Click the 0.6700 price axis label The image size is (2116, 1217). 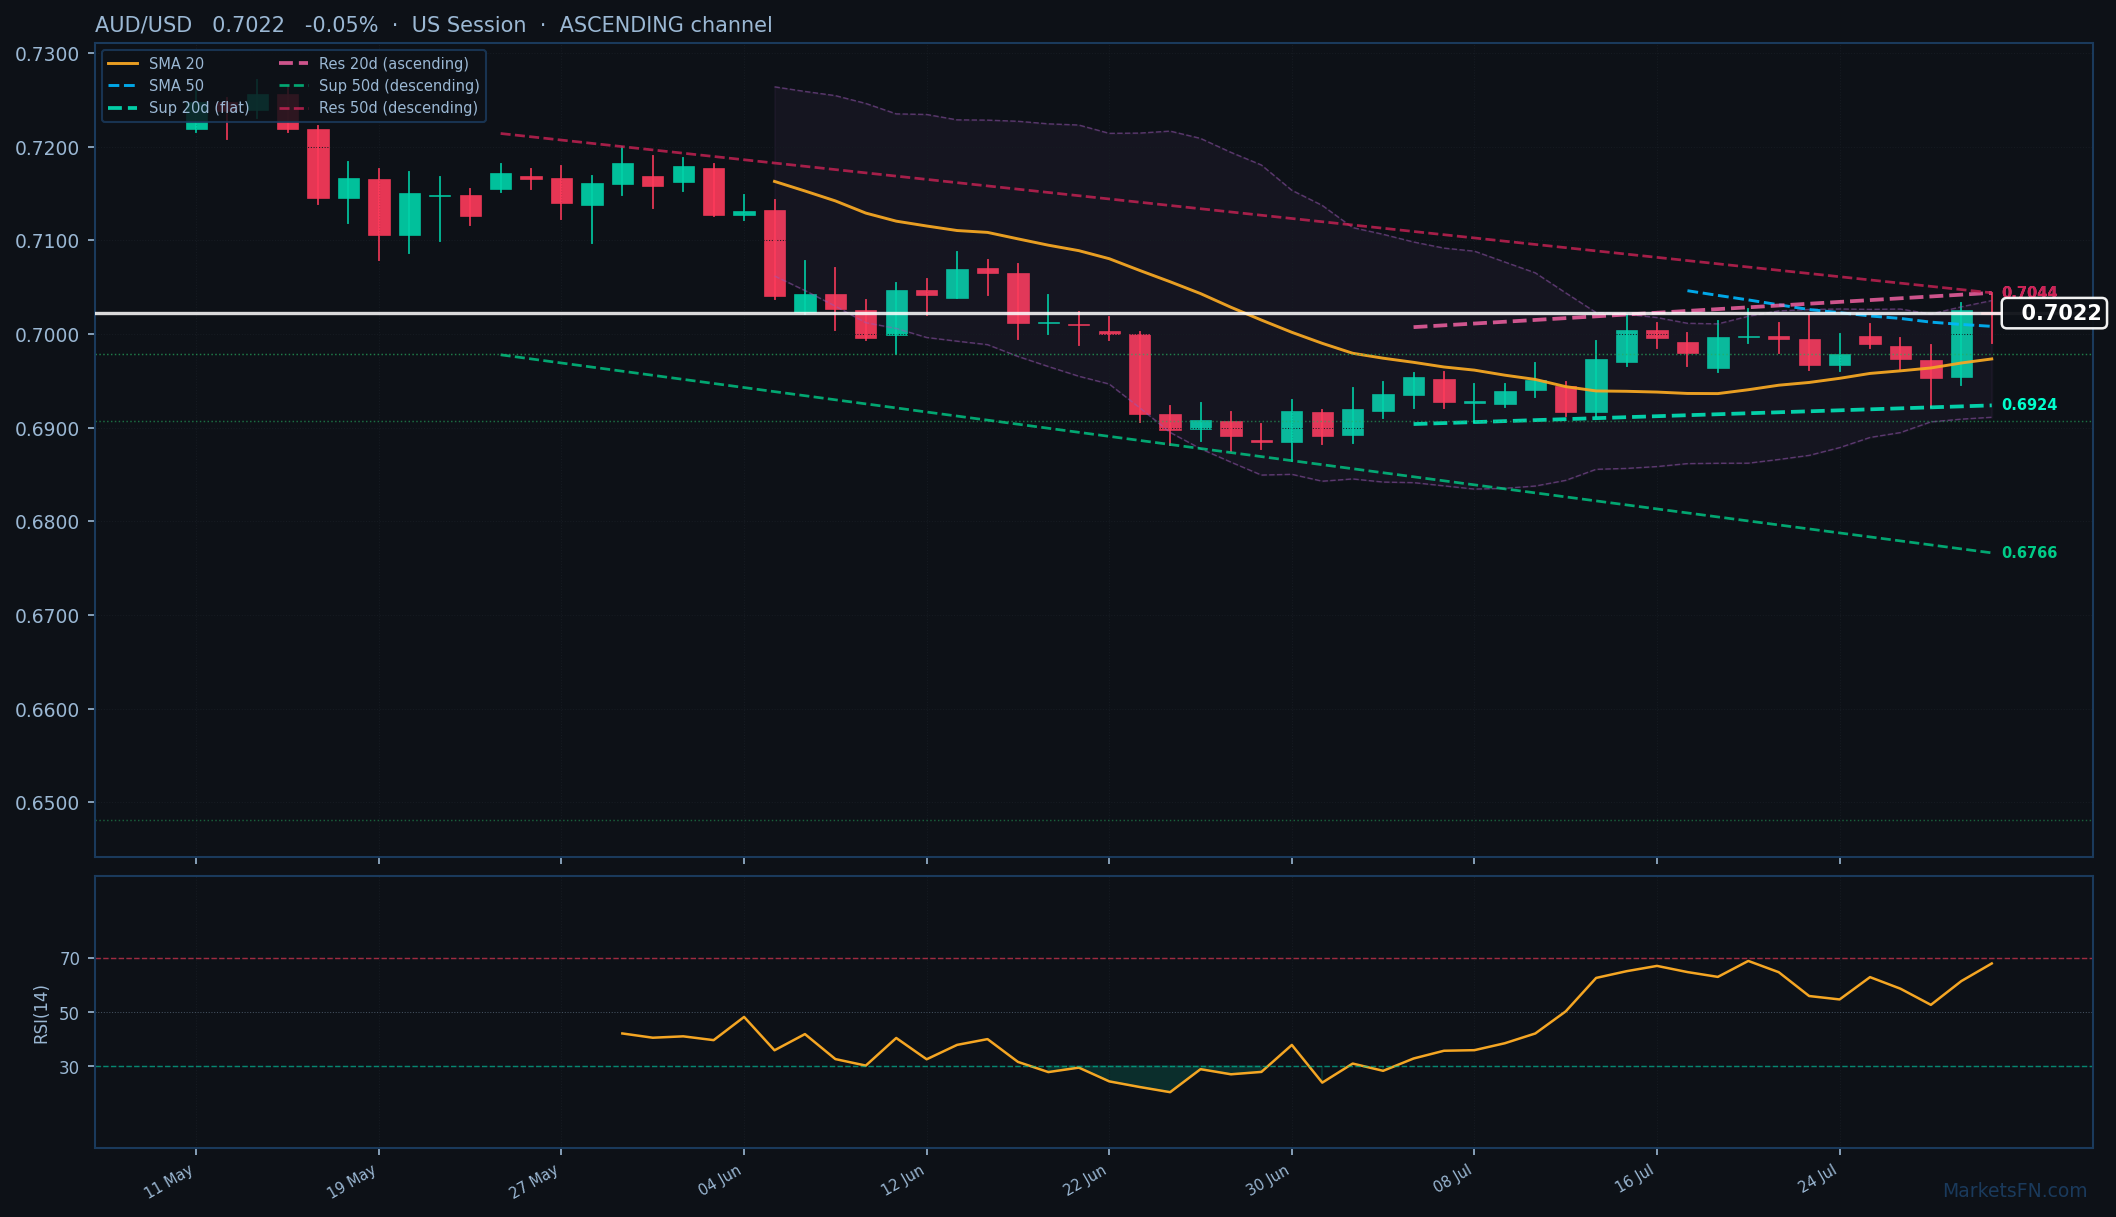coord(47,616)
